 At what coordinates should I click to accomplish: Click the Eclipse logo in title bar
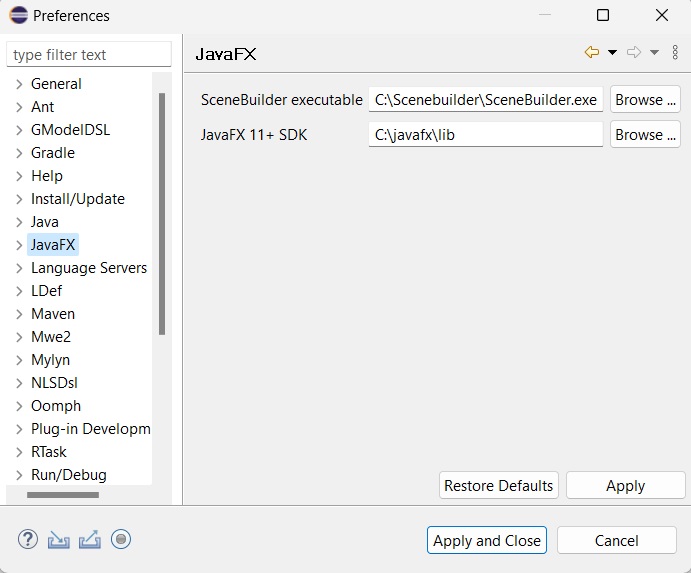(x=18, y=16)
